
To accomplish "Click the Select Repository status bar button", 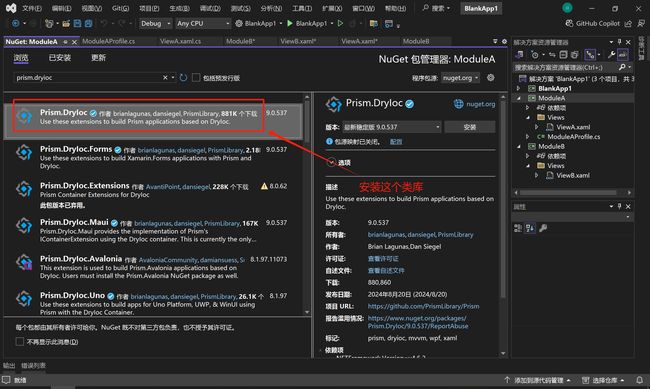I will click(x=603, y=380).
